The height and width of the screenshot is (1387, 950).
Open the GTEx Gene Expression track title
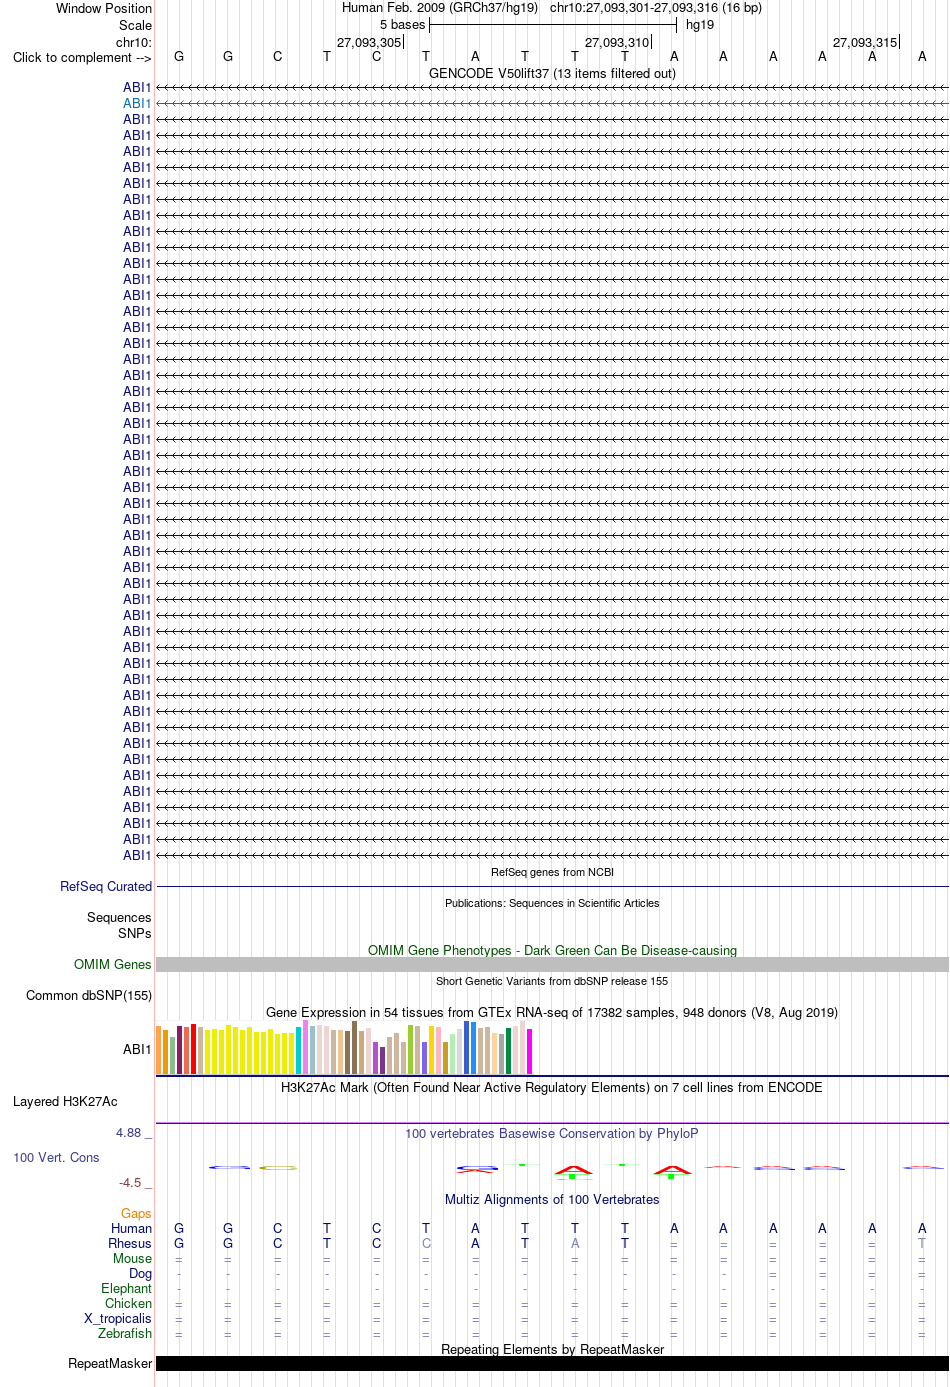coord(552,1012)
